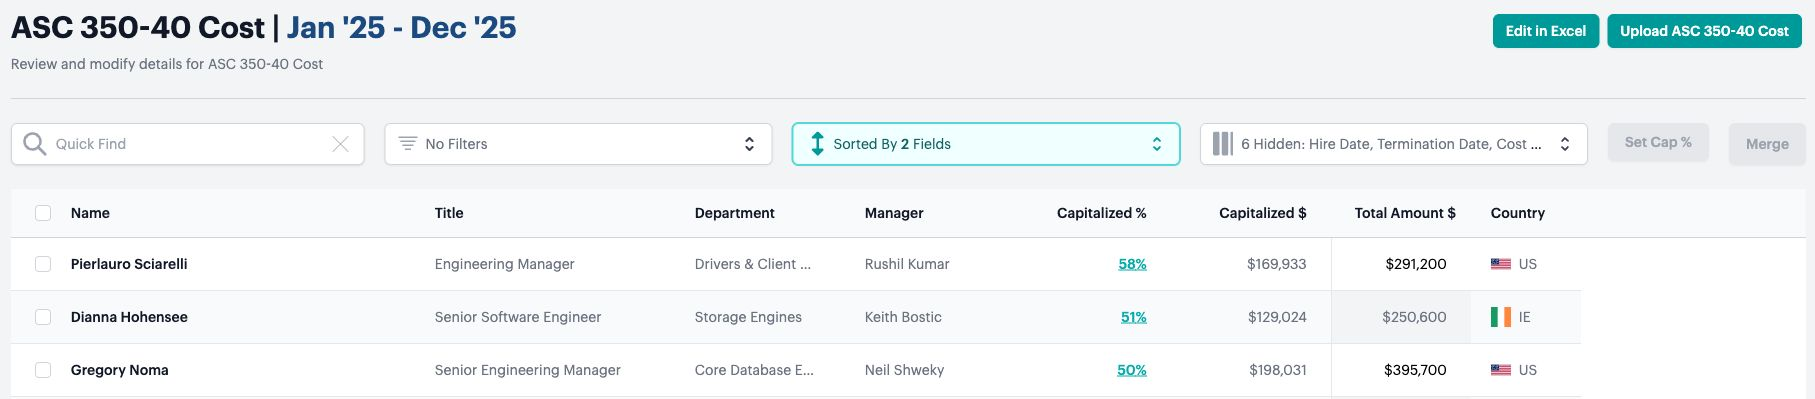Click the US flag for Pierlauro Sciarelli
This screenshot has width=1815, height=399.
[1501, 264]
